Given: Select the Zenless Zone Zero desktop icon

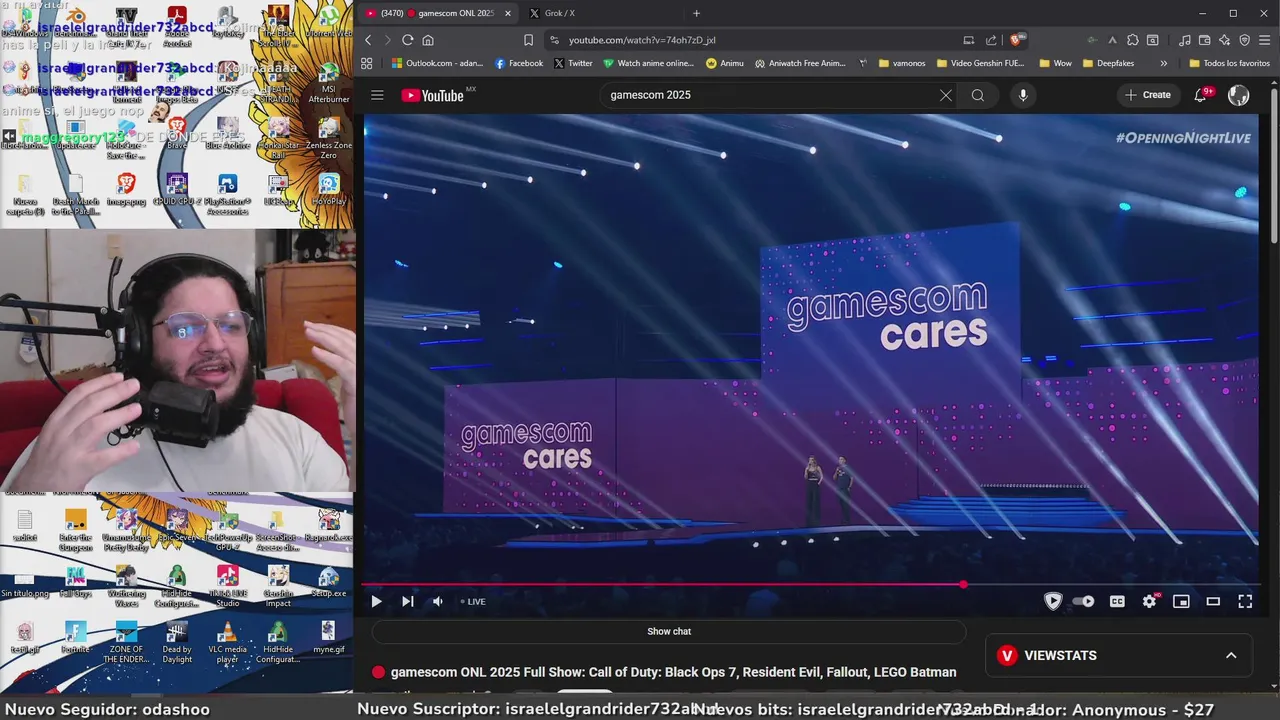Looking at the screenshot, I should (328, 140).
